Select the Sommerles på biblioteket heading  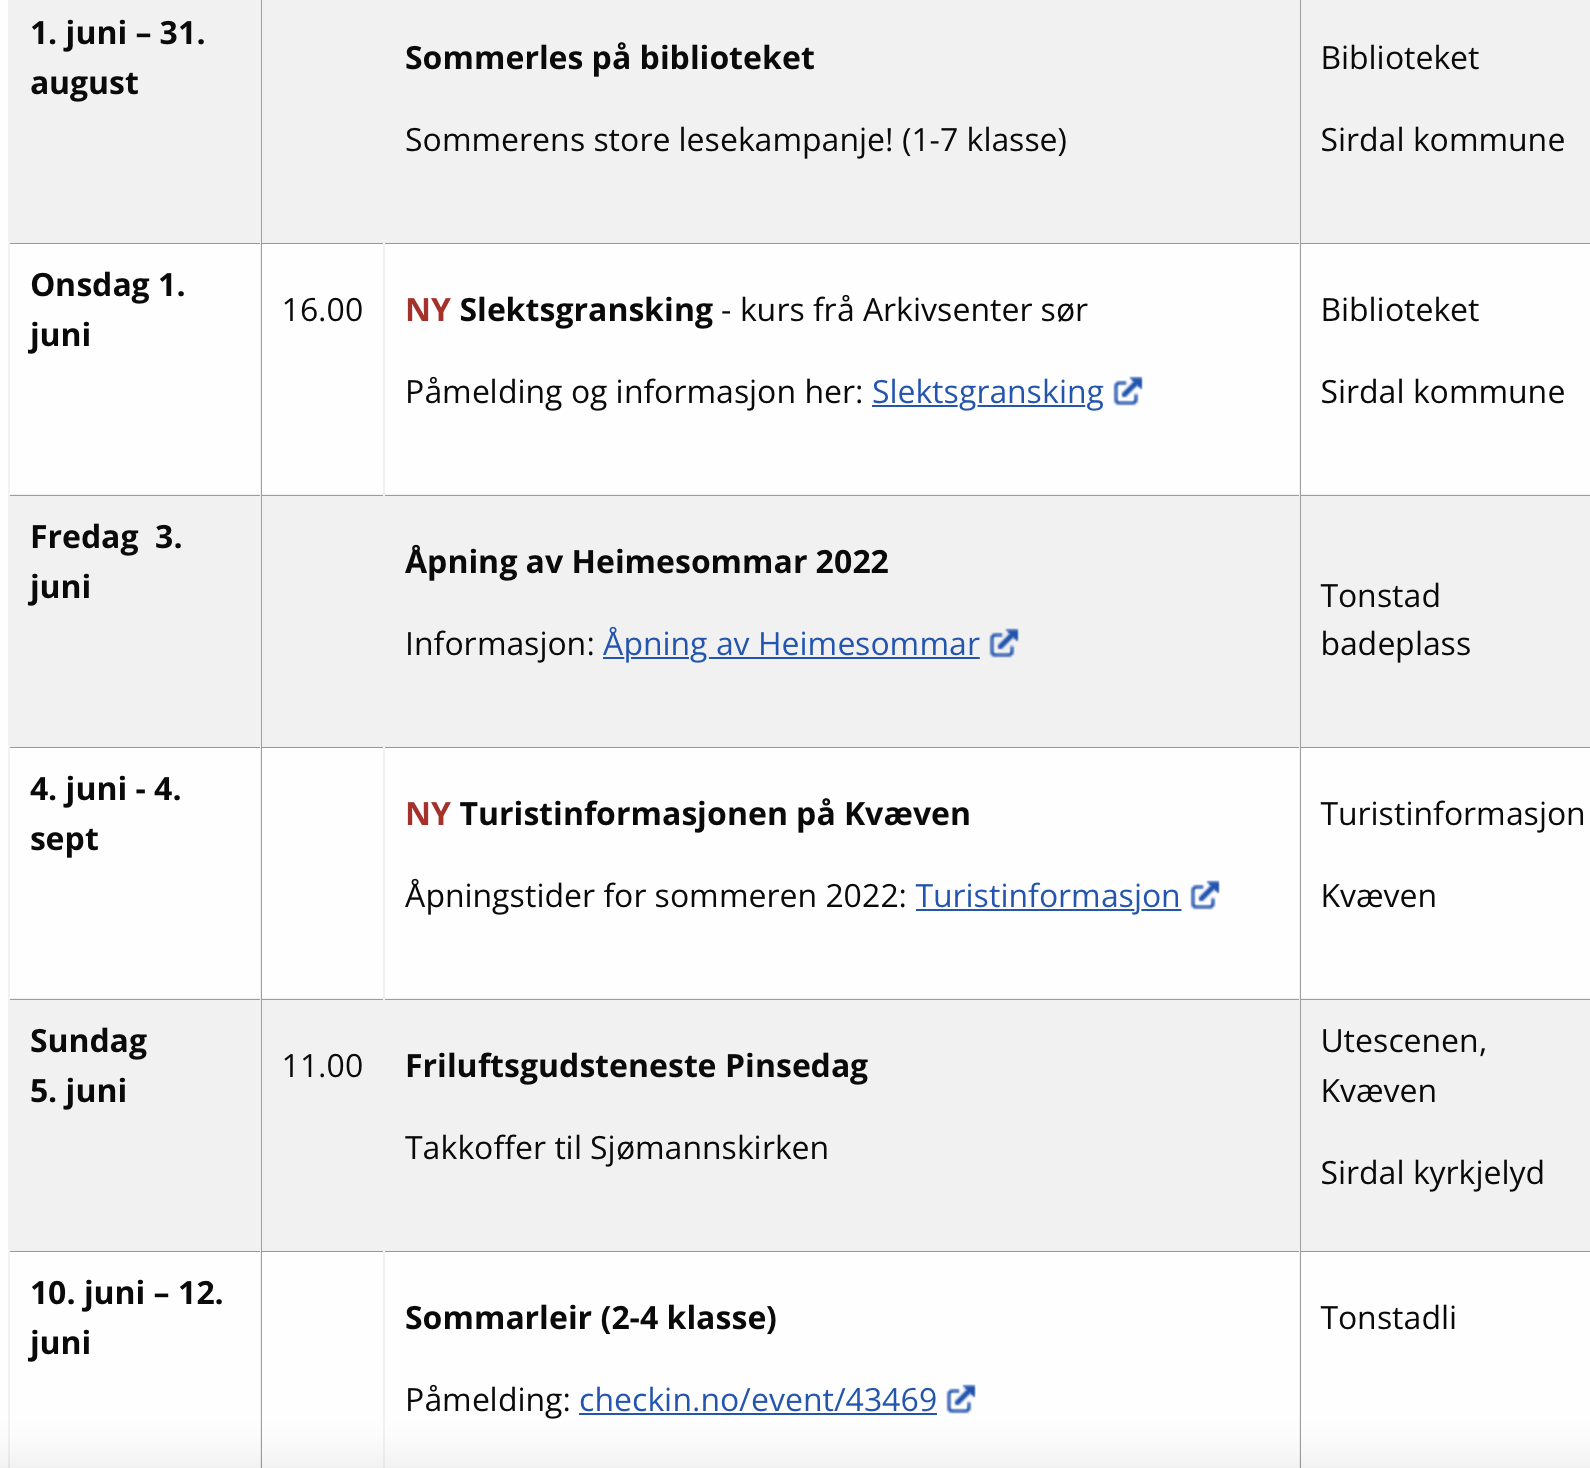609,58
